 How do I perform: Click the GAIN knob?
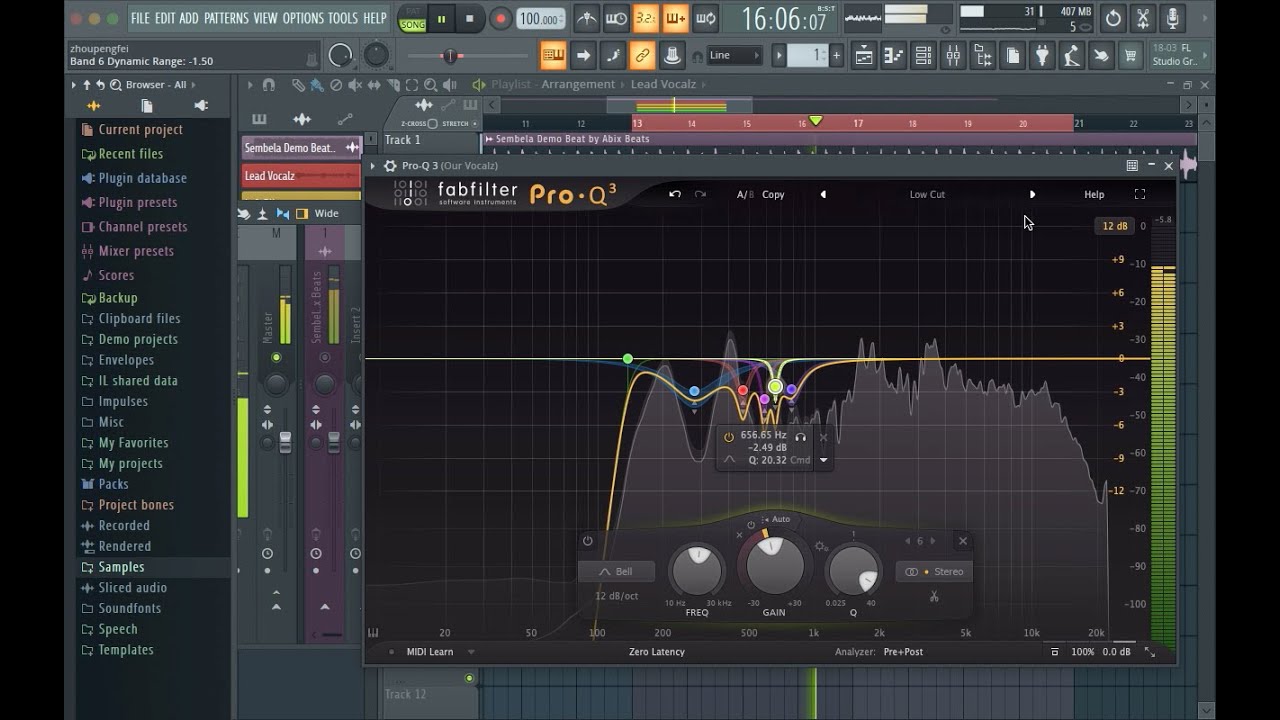coord(774,565)
